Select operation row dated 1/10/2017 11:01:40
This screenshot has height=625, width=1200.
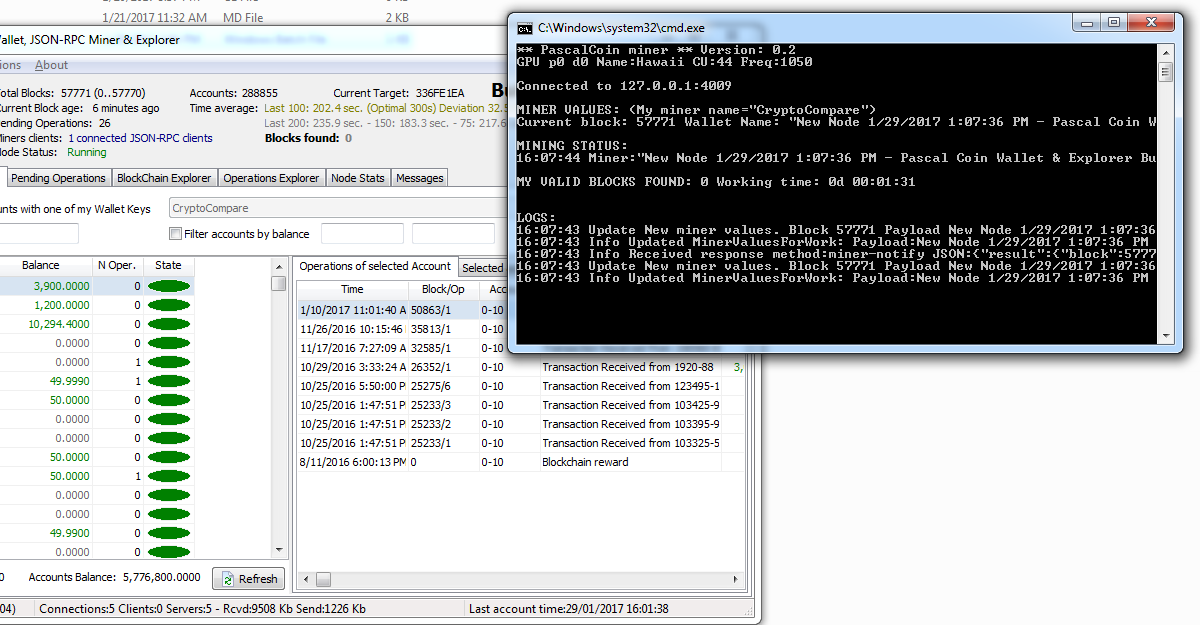coord(403,310)
